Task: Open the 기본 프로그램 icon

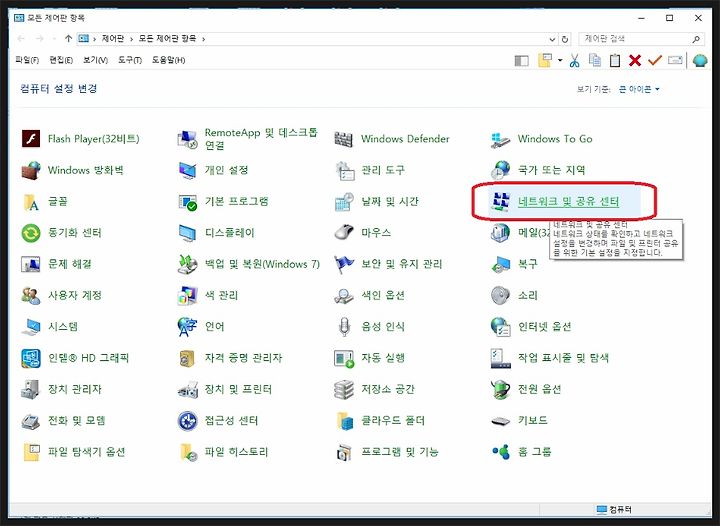Action: (187, 201)
